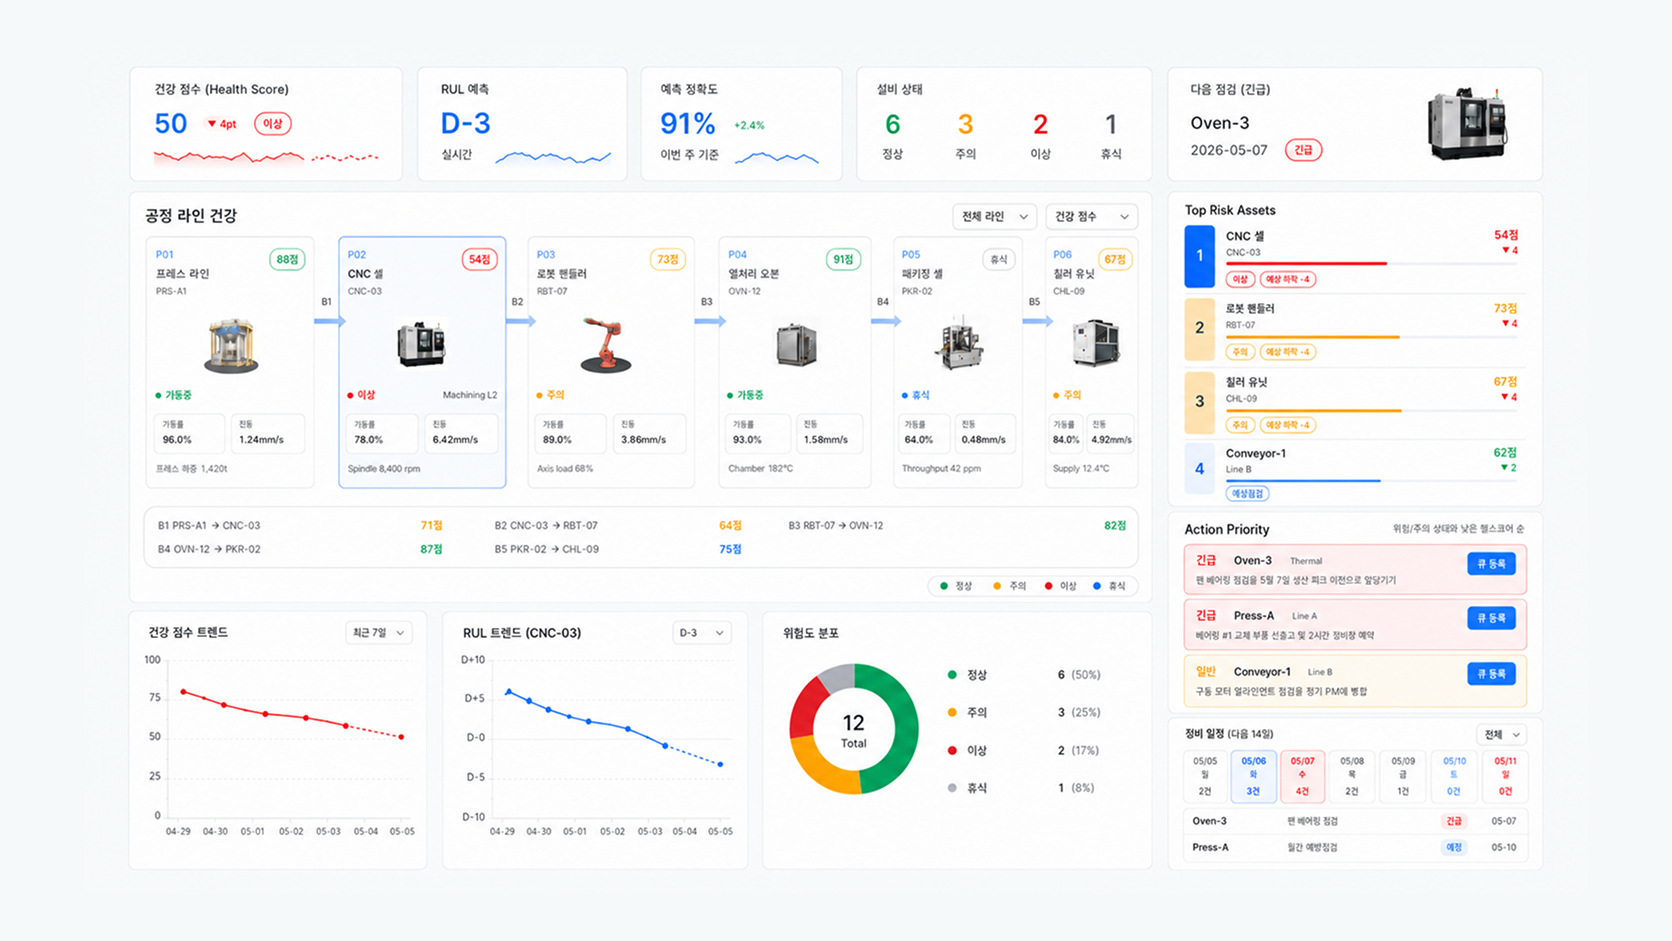Click the Press-A 월간 예방점검 schedule row
Viewport: 1672px width, 941px height.
pyautogui.click(x=1354, y=847)
